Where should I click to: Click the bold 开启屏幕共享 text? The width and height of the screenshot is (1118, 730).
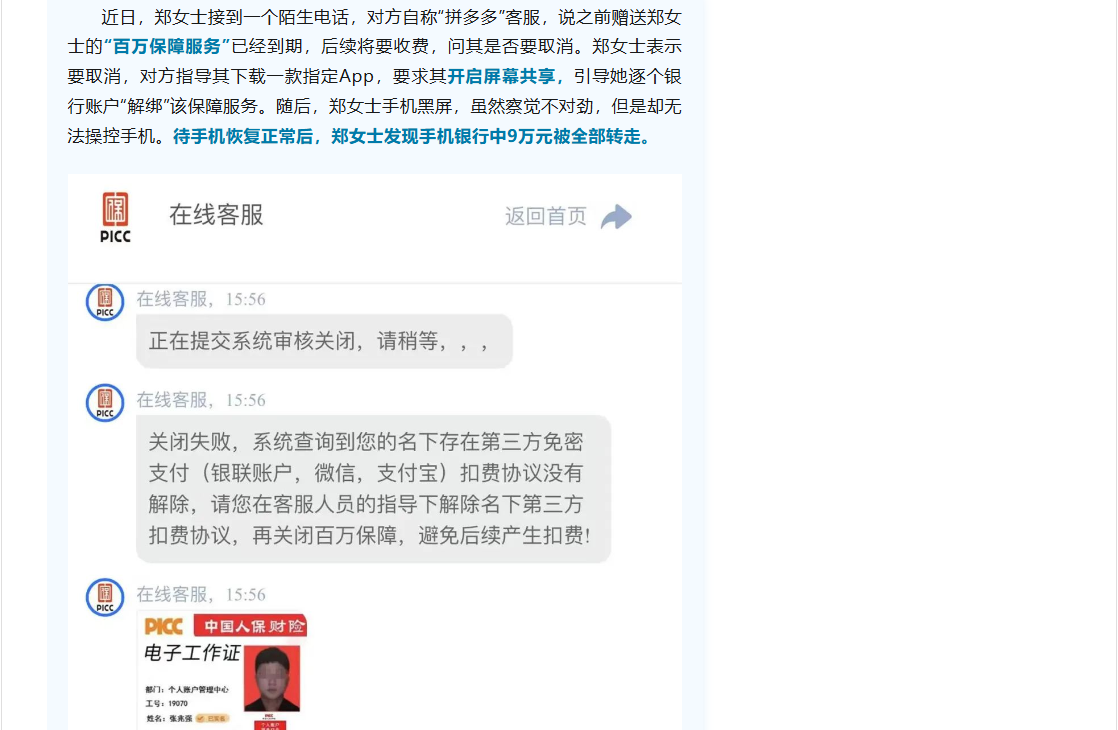tap(501, 76)
